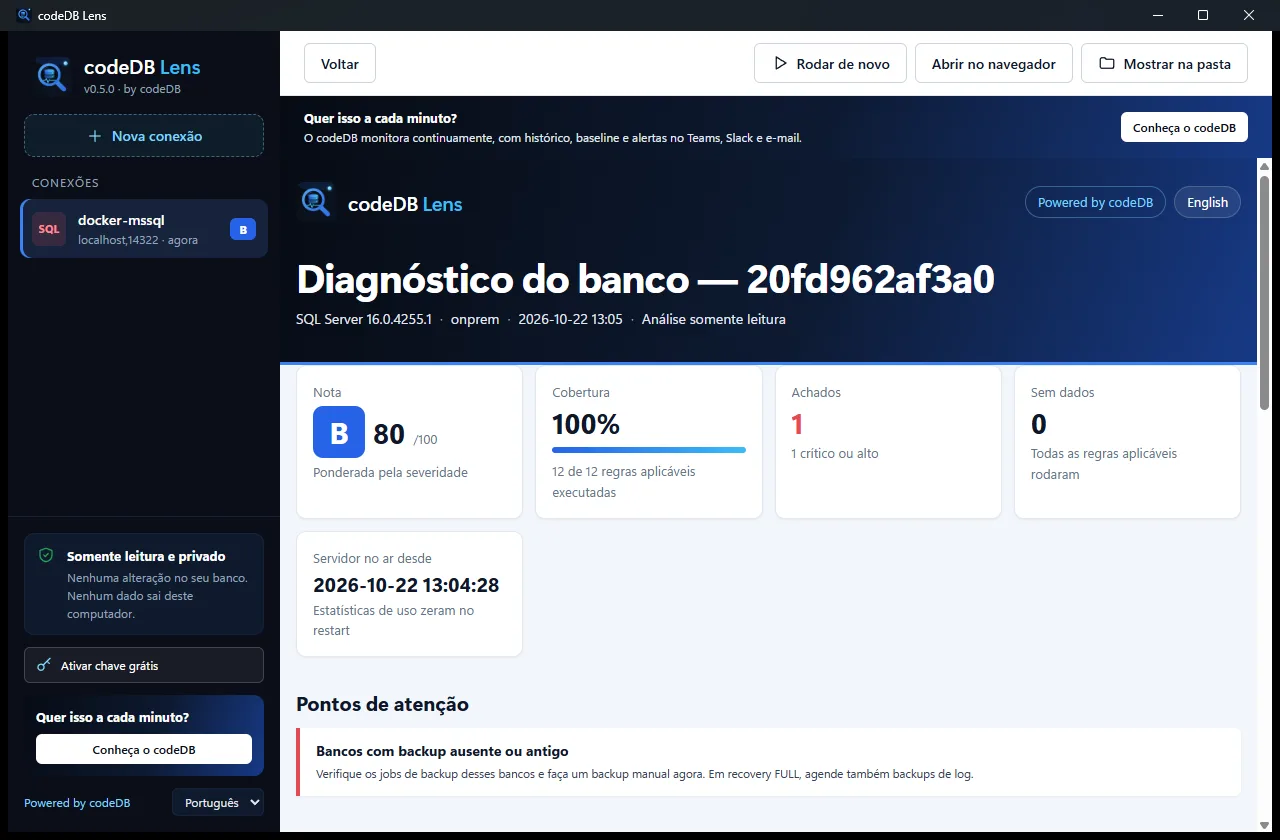Image resolution: width=1280 pixels, height=840 pixels.
Task: Click the finding Bancos com backup ausente ou antigo
Action: [442, 751]
